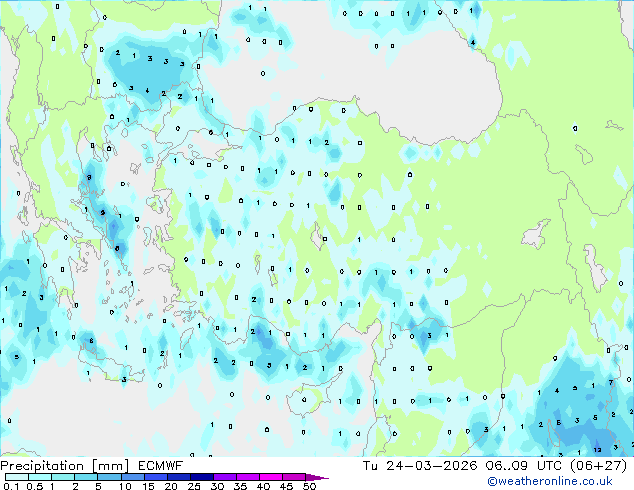Viewport: 634px width, 490px height.
Task: Click the '06..09 UTC' time range text
Action: 524,466
